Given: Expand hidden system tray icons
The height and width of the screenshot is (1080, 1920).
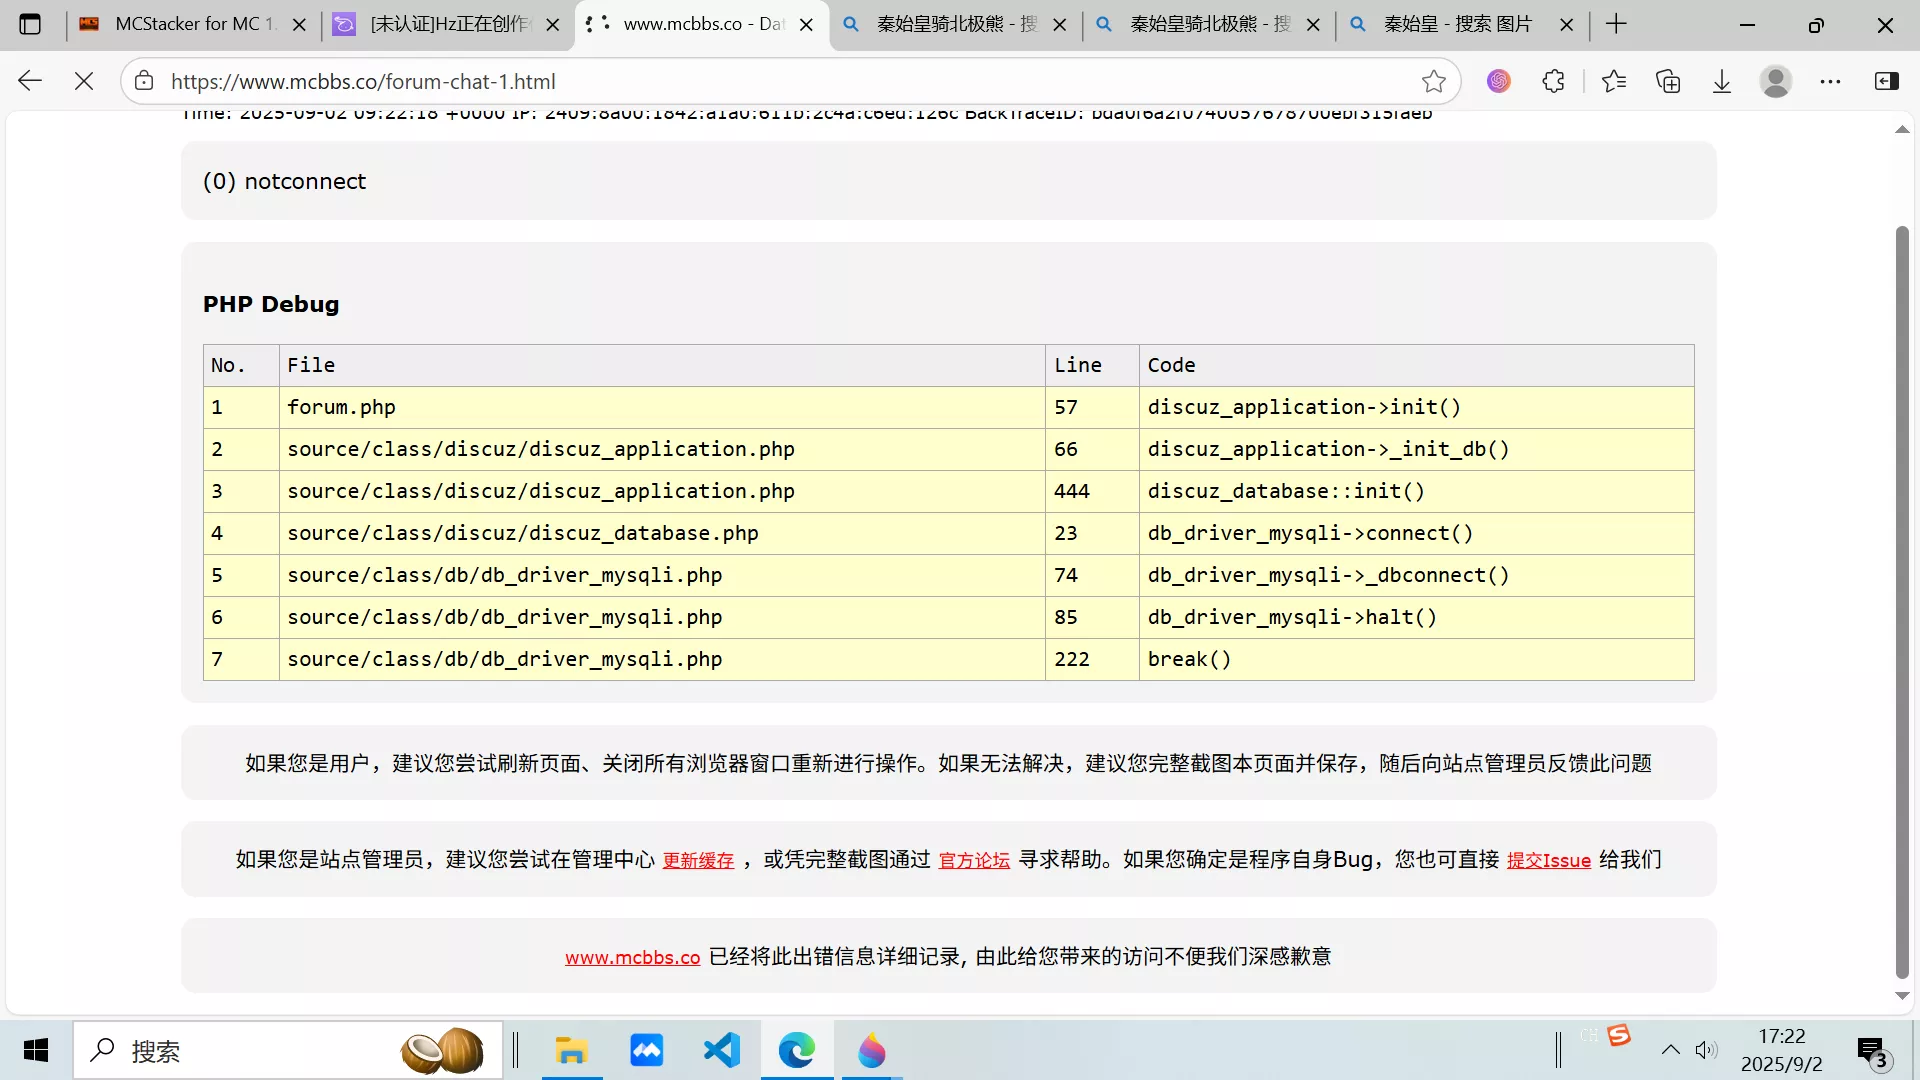Looking at the screenshot, I should coord(1669,1050).
